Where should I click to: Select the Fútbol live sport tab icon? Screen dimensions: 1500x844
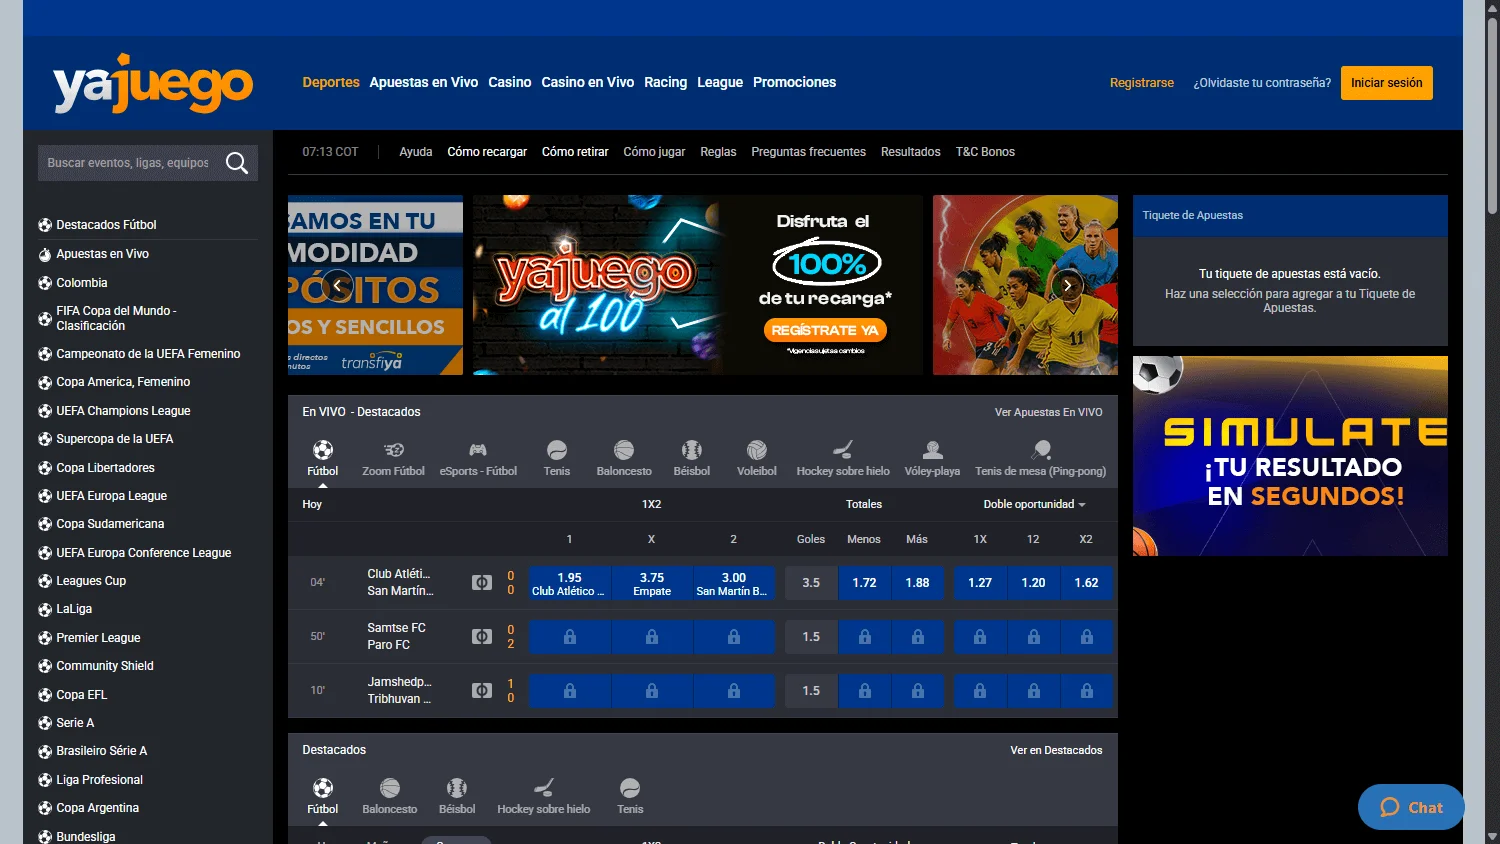click(322, 450)
